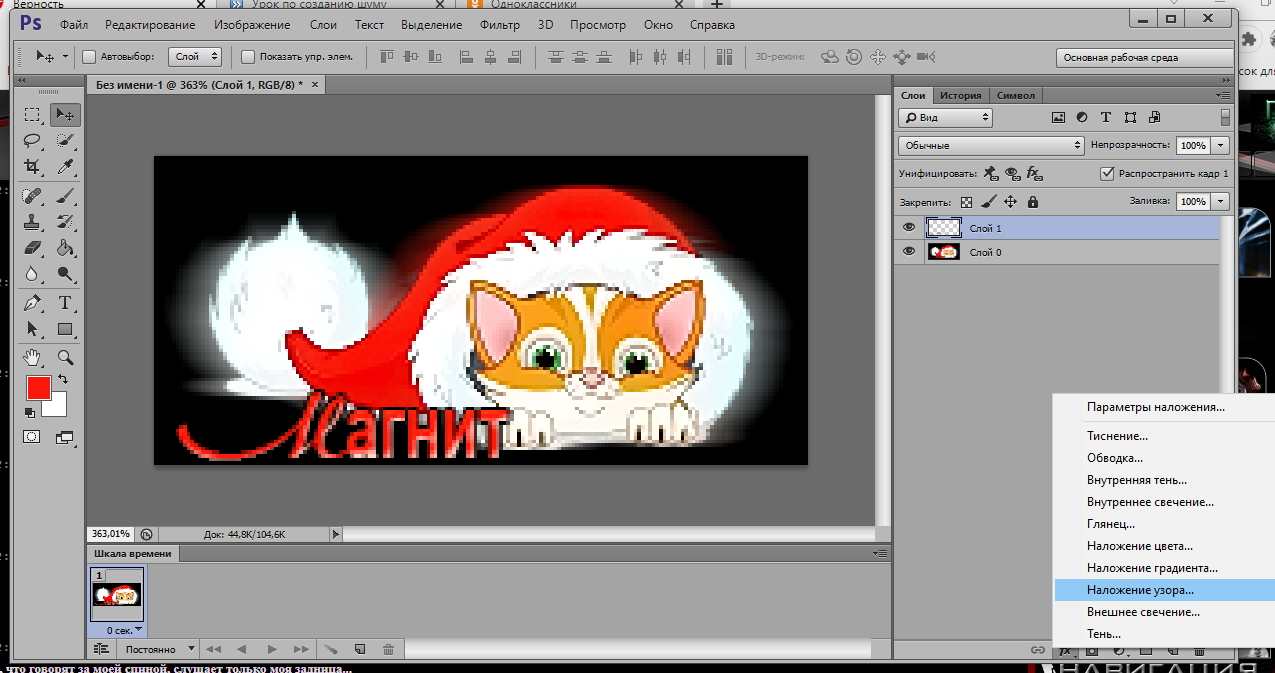Viewport: 1275px width, 673px height.
Task: Select the Path Selection tool
Action: click(x=32, y=328)
